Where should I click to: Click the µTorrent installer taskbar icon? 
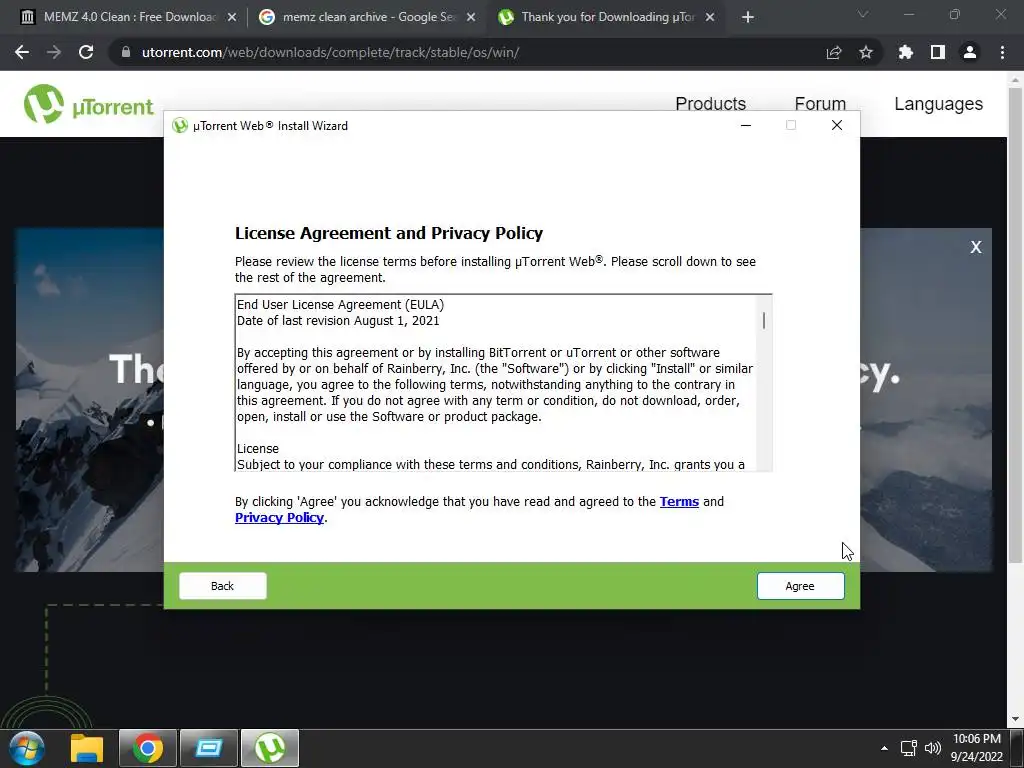click(x=270, y=748)
